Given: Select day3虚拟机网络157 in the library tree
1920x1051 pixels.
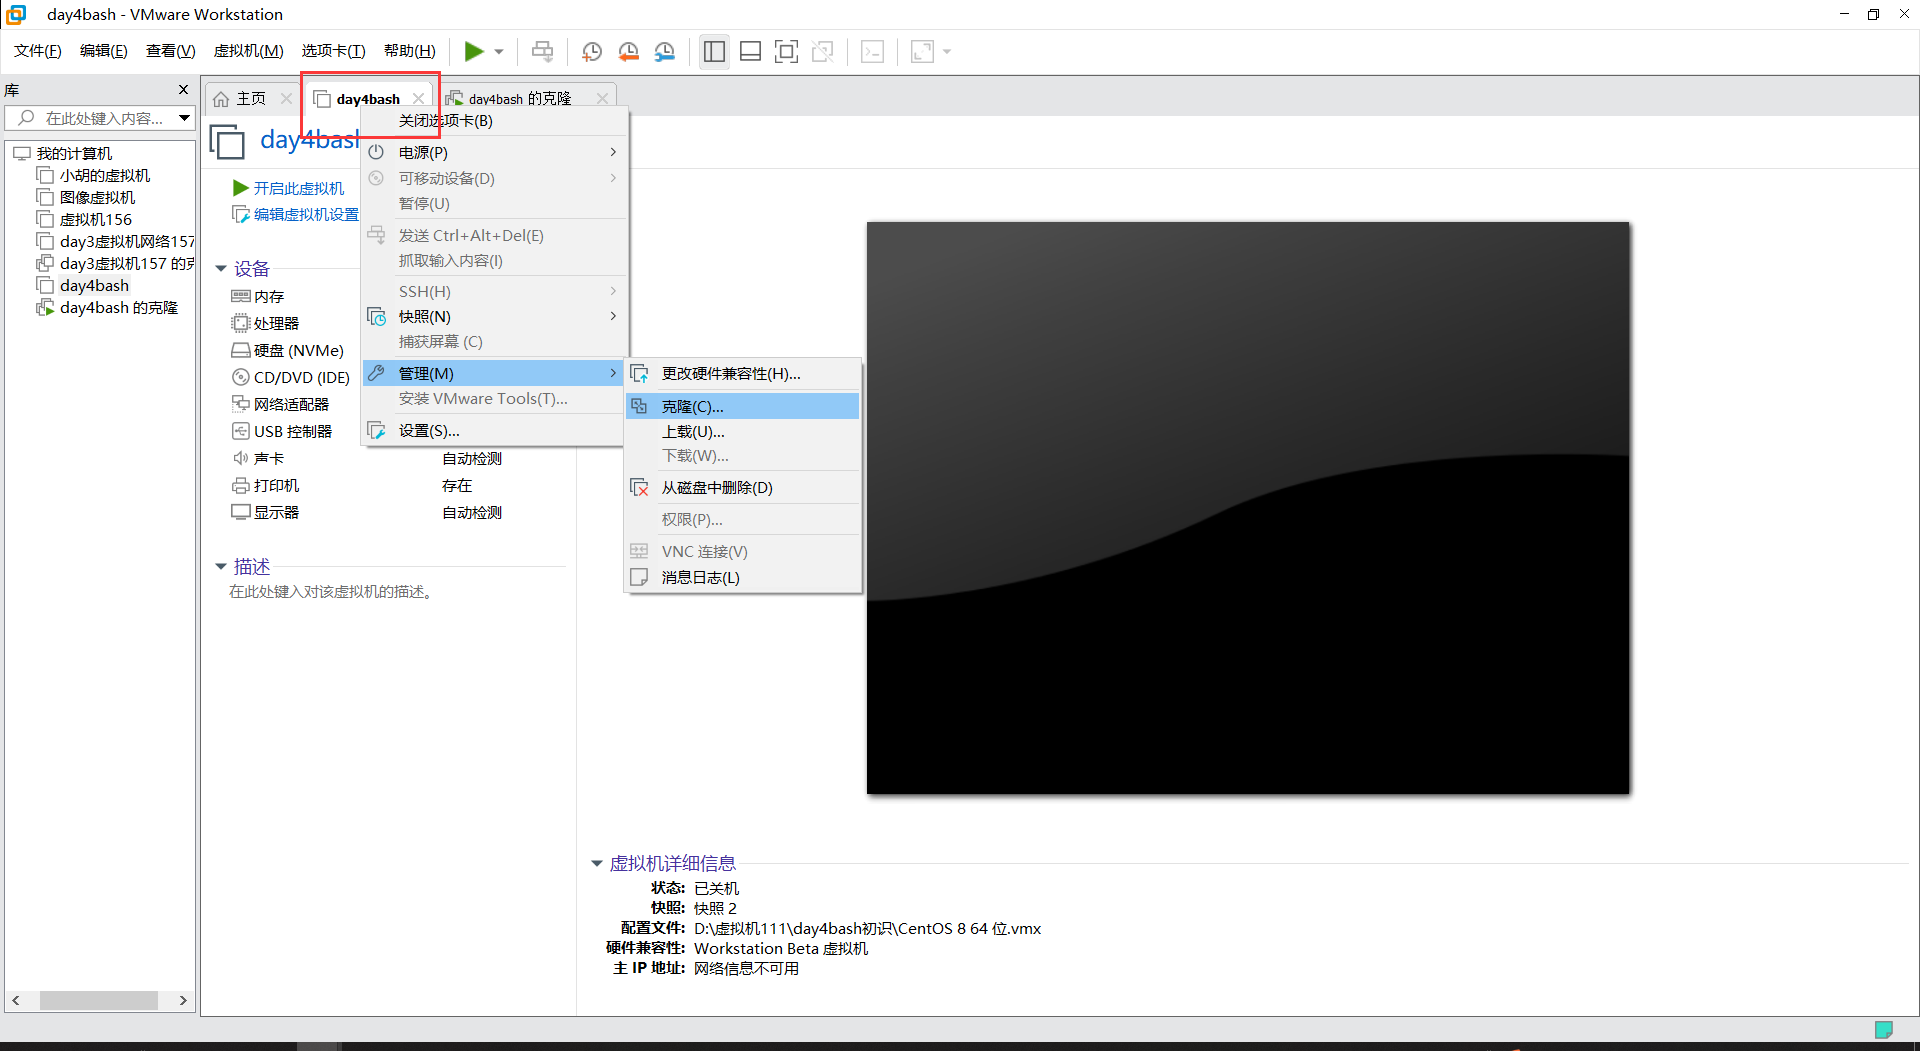Looking at the screenshot, I should point(126,241).
